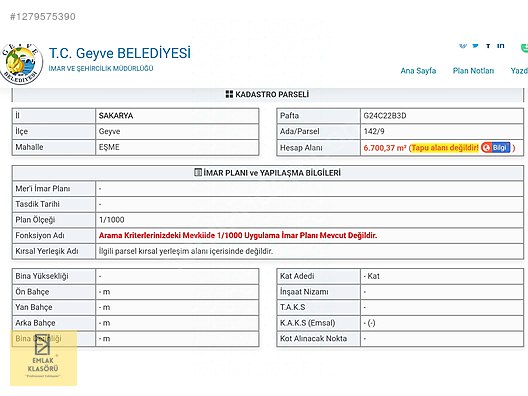Image resolution: width=528 pixels, height=396 pixels.
Task: Click the Kırsal Yerleşik Adı label
Action: [47, 251]
